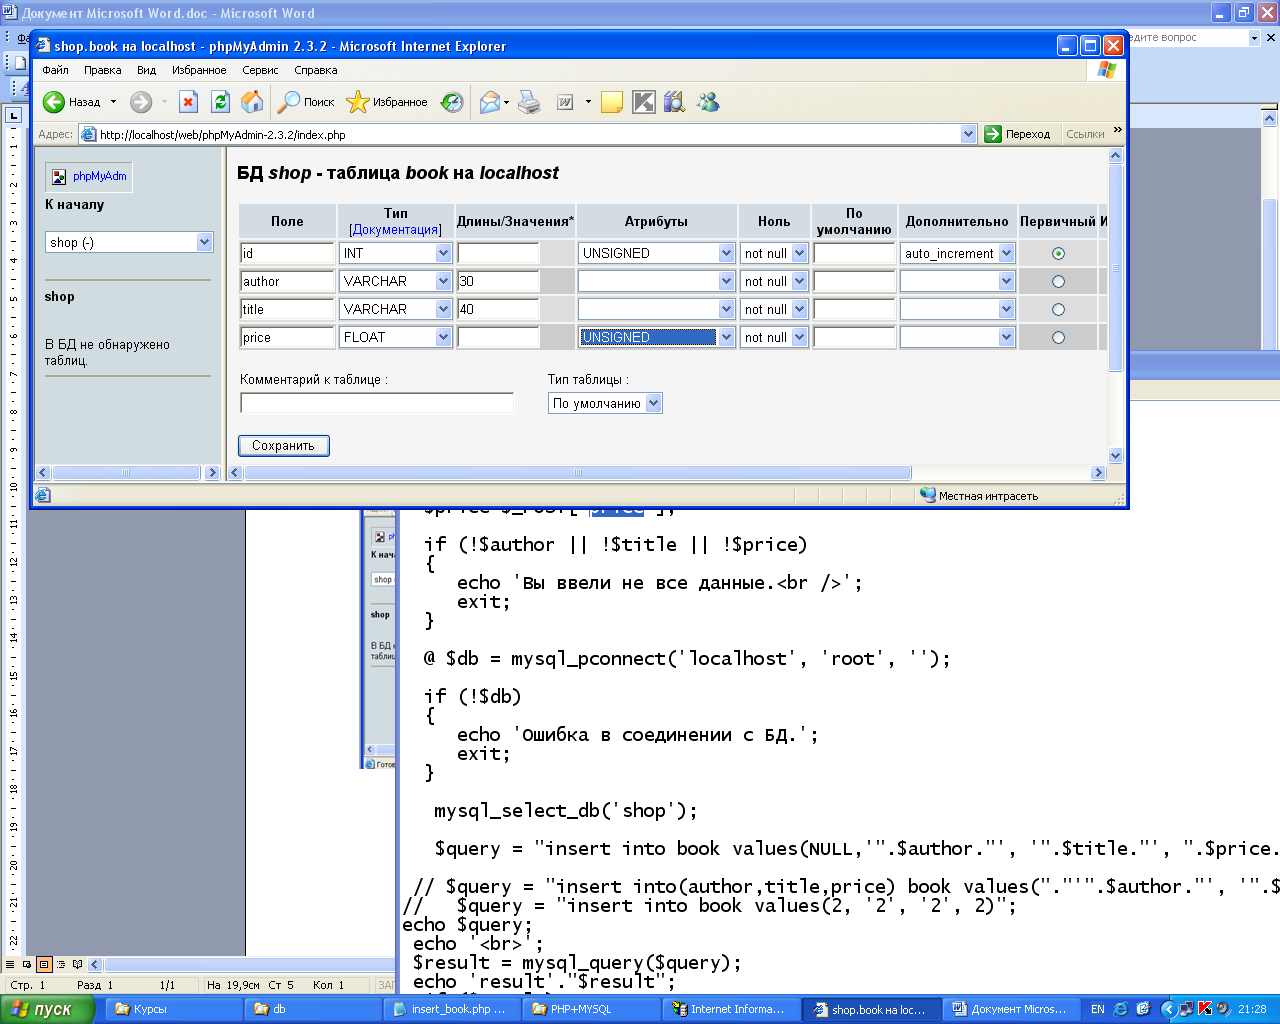The image size is (1280, 1024).
Task: Open the volume speaker tray icon
Action: click(1223, 1009)
